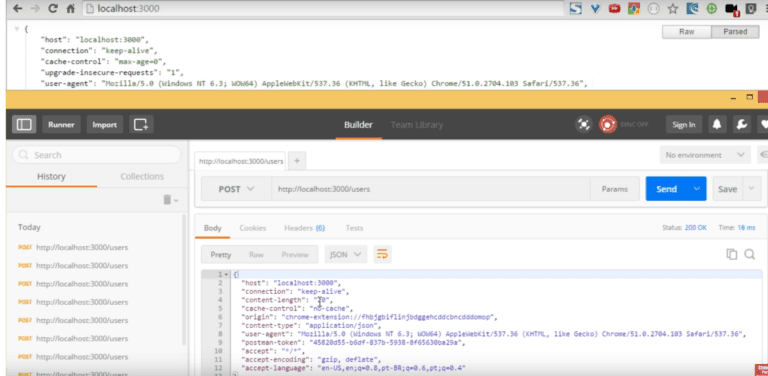Viewport: 768px width, 376px height.
Task: Toggle the wrap lines icon
Action: click(382, 254)
